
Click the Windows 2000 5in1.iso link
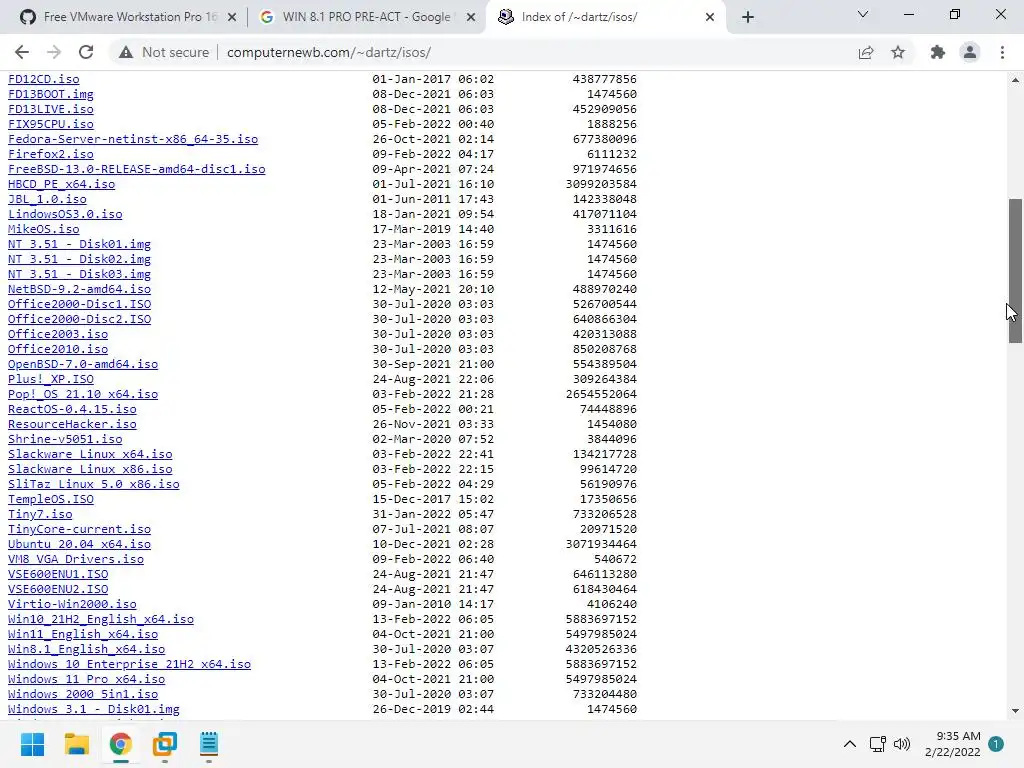pyautogui.click(x=83, y=695)
